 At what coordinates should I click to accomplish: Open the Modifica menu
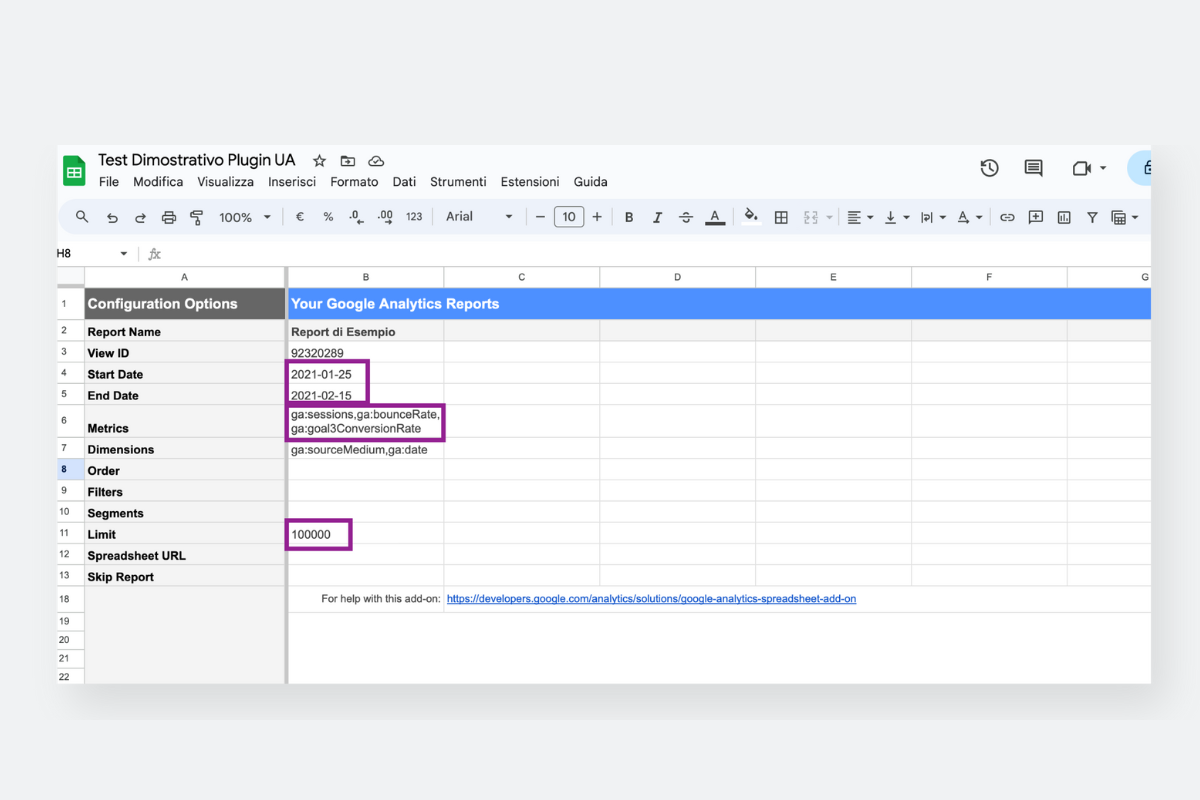[x=158, y=182]
